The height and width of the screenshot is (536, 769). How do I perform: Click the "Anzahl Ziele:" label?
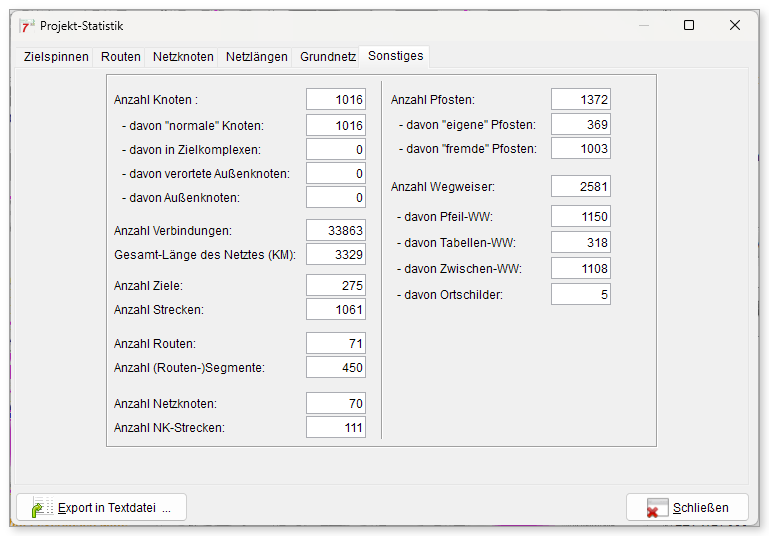click(x=148, y=286)
